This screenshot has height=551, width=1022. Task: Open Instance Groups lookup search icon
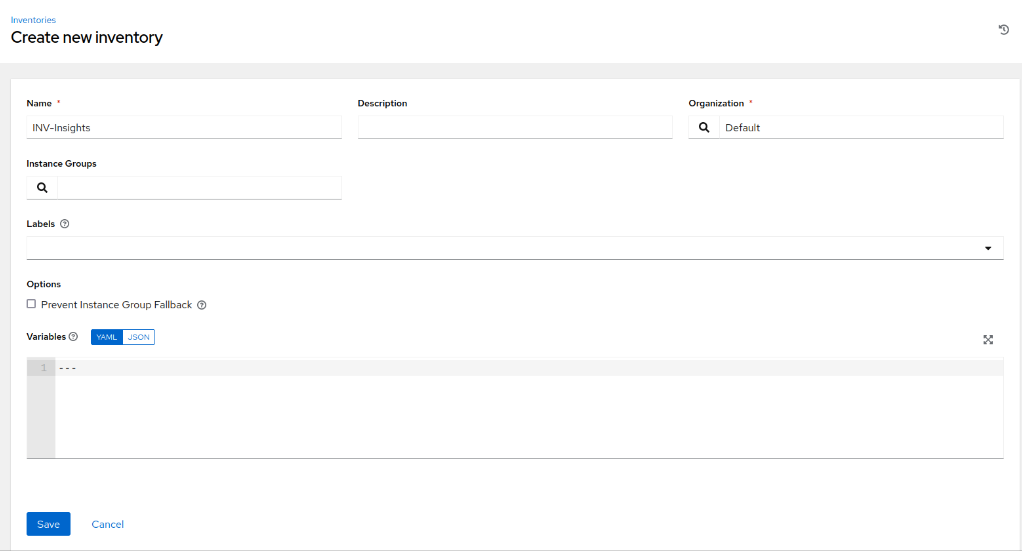pos(42,188)
